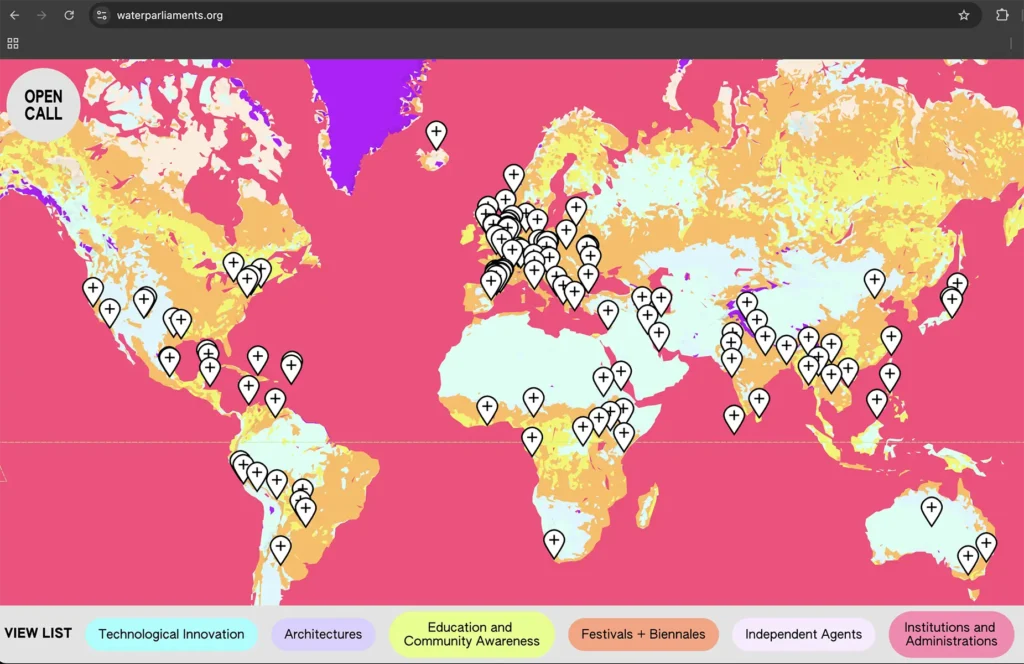Click the map pin on Iceland

[436, 133]
